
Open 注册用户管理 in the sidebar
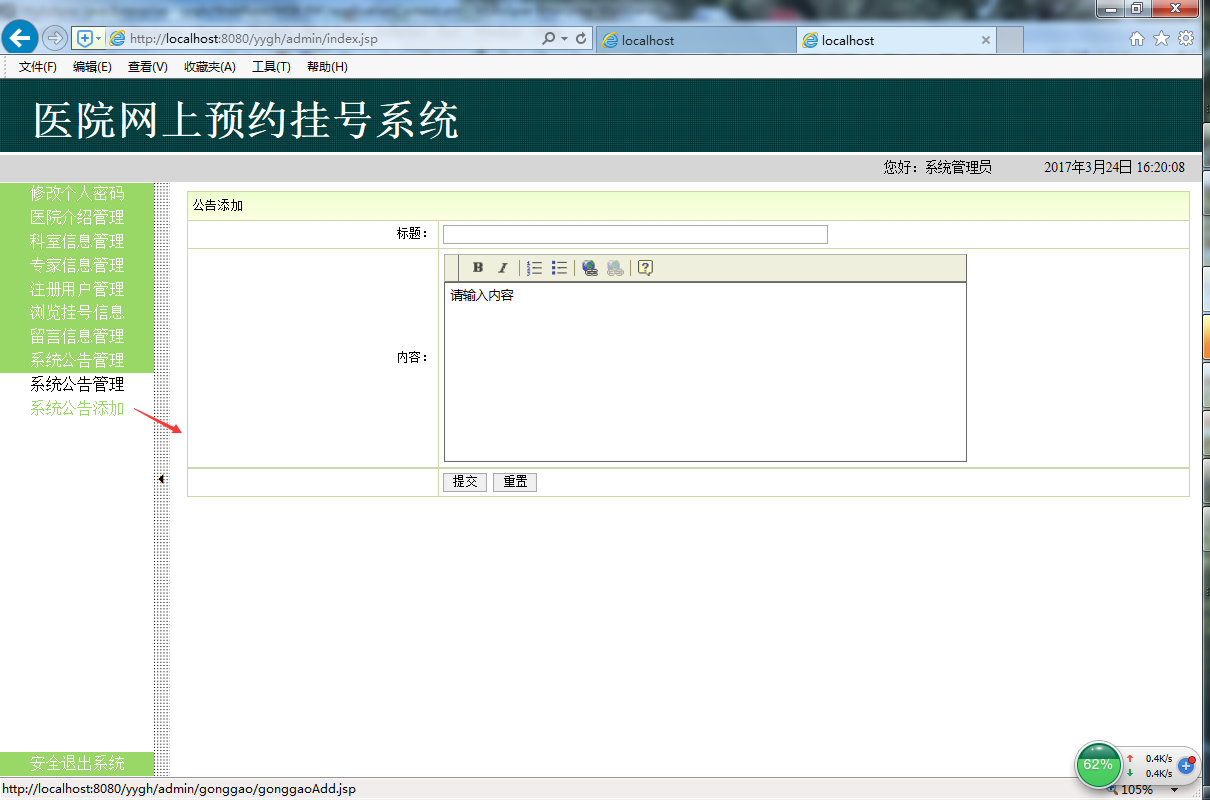(77, 289)
